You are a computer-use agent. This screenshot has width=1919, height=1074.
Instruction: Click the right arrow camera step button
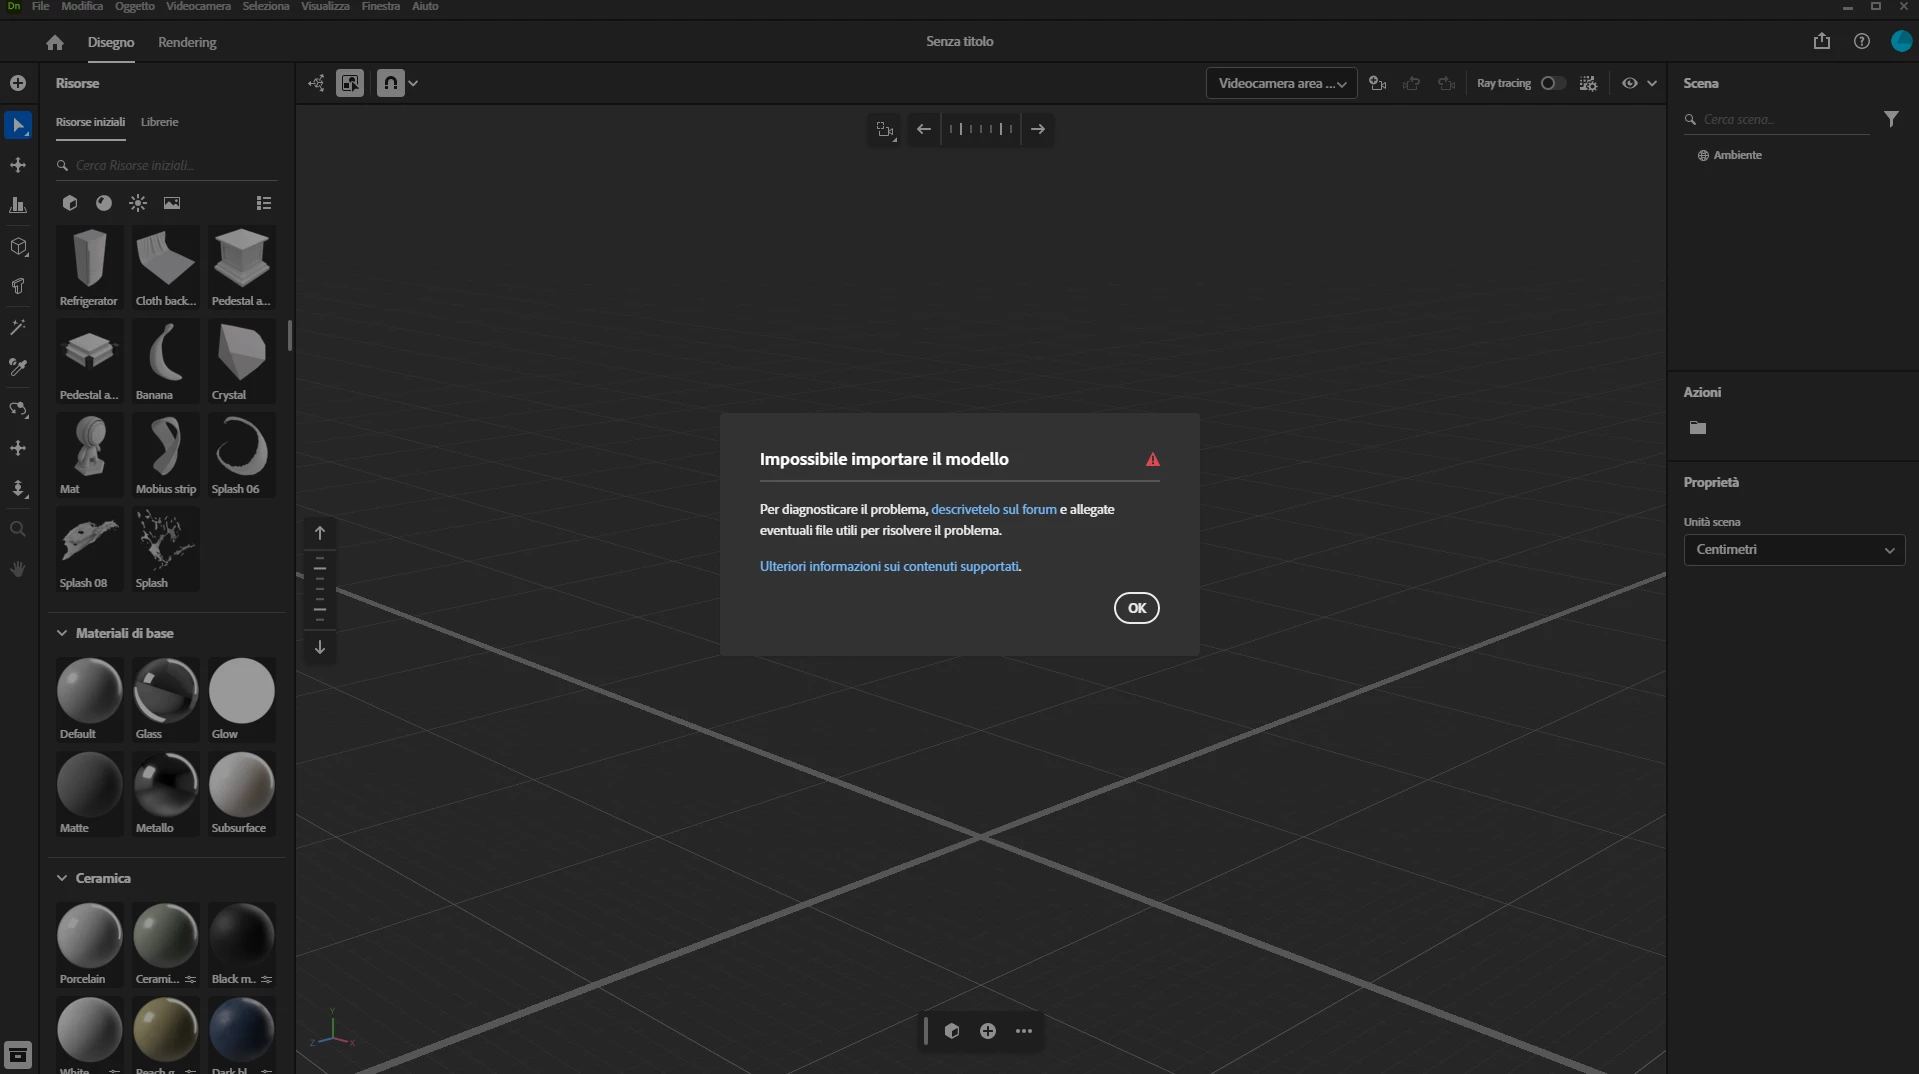click(x=1038, y=129)
